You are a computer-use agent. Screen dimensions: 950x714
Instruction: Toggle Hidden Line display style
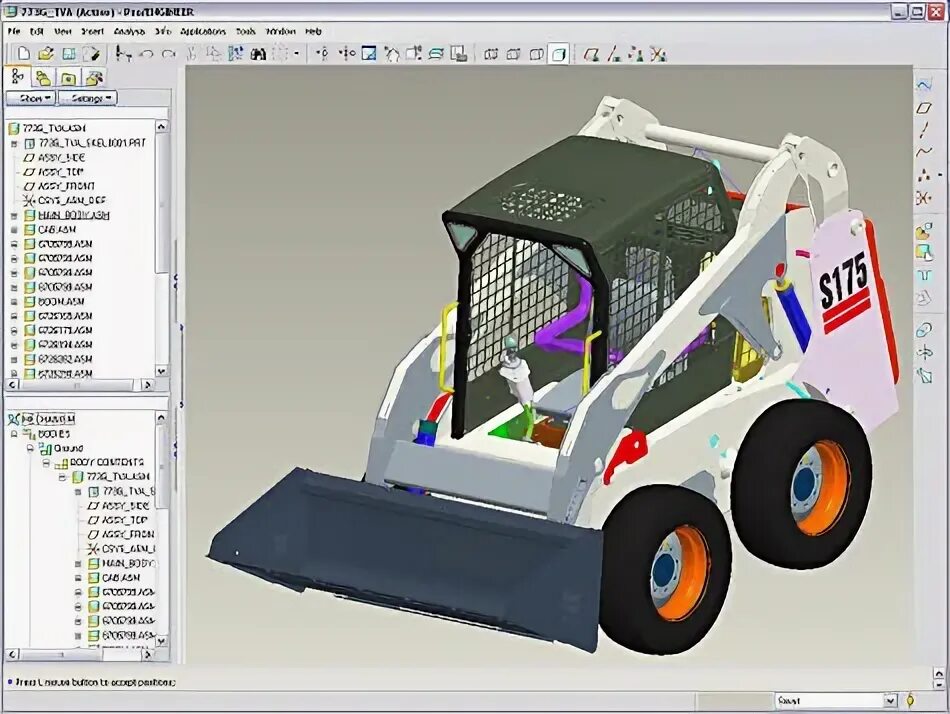(514, 55)
